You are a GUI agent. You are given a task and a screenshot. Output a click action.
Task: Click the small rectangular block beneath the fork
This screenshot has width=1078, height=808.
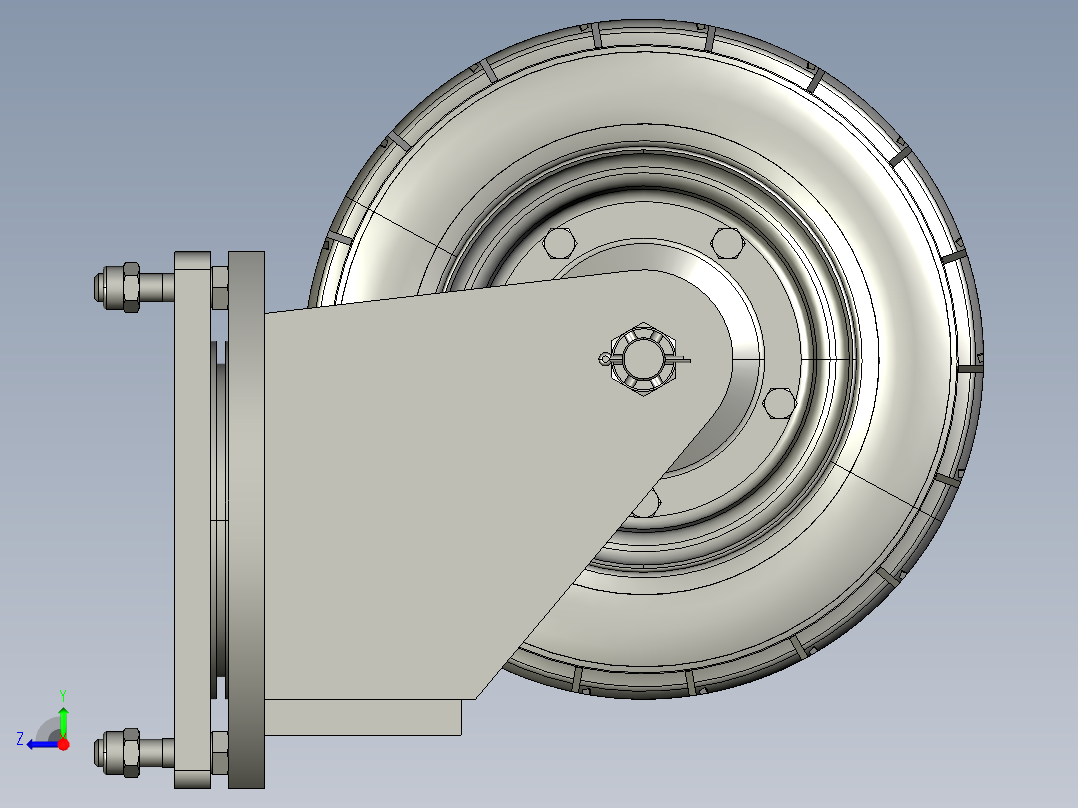click(x=363, y=717)
